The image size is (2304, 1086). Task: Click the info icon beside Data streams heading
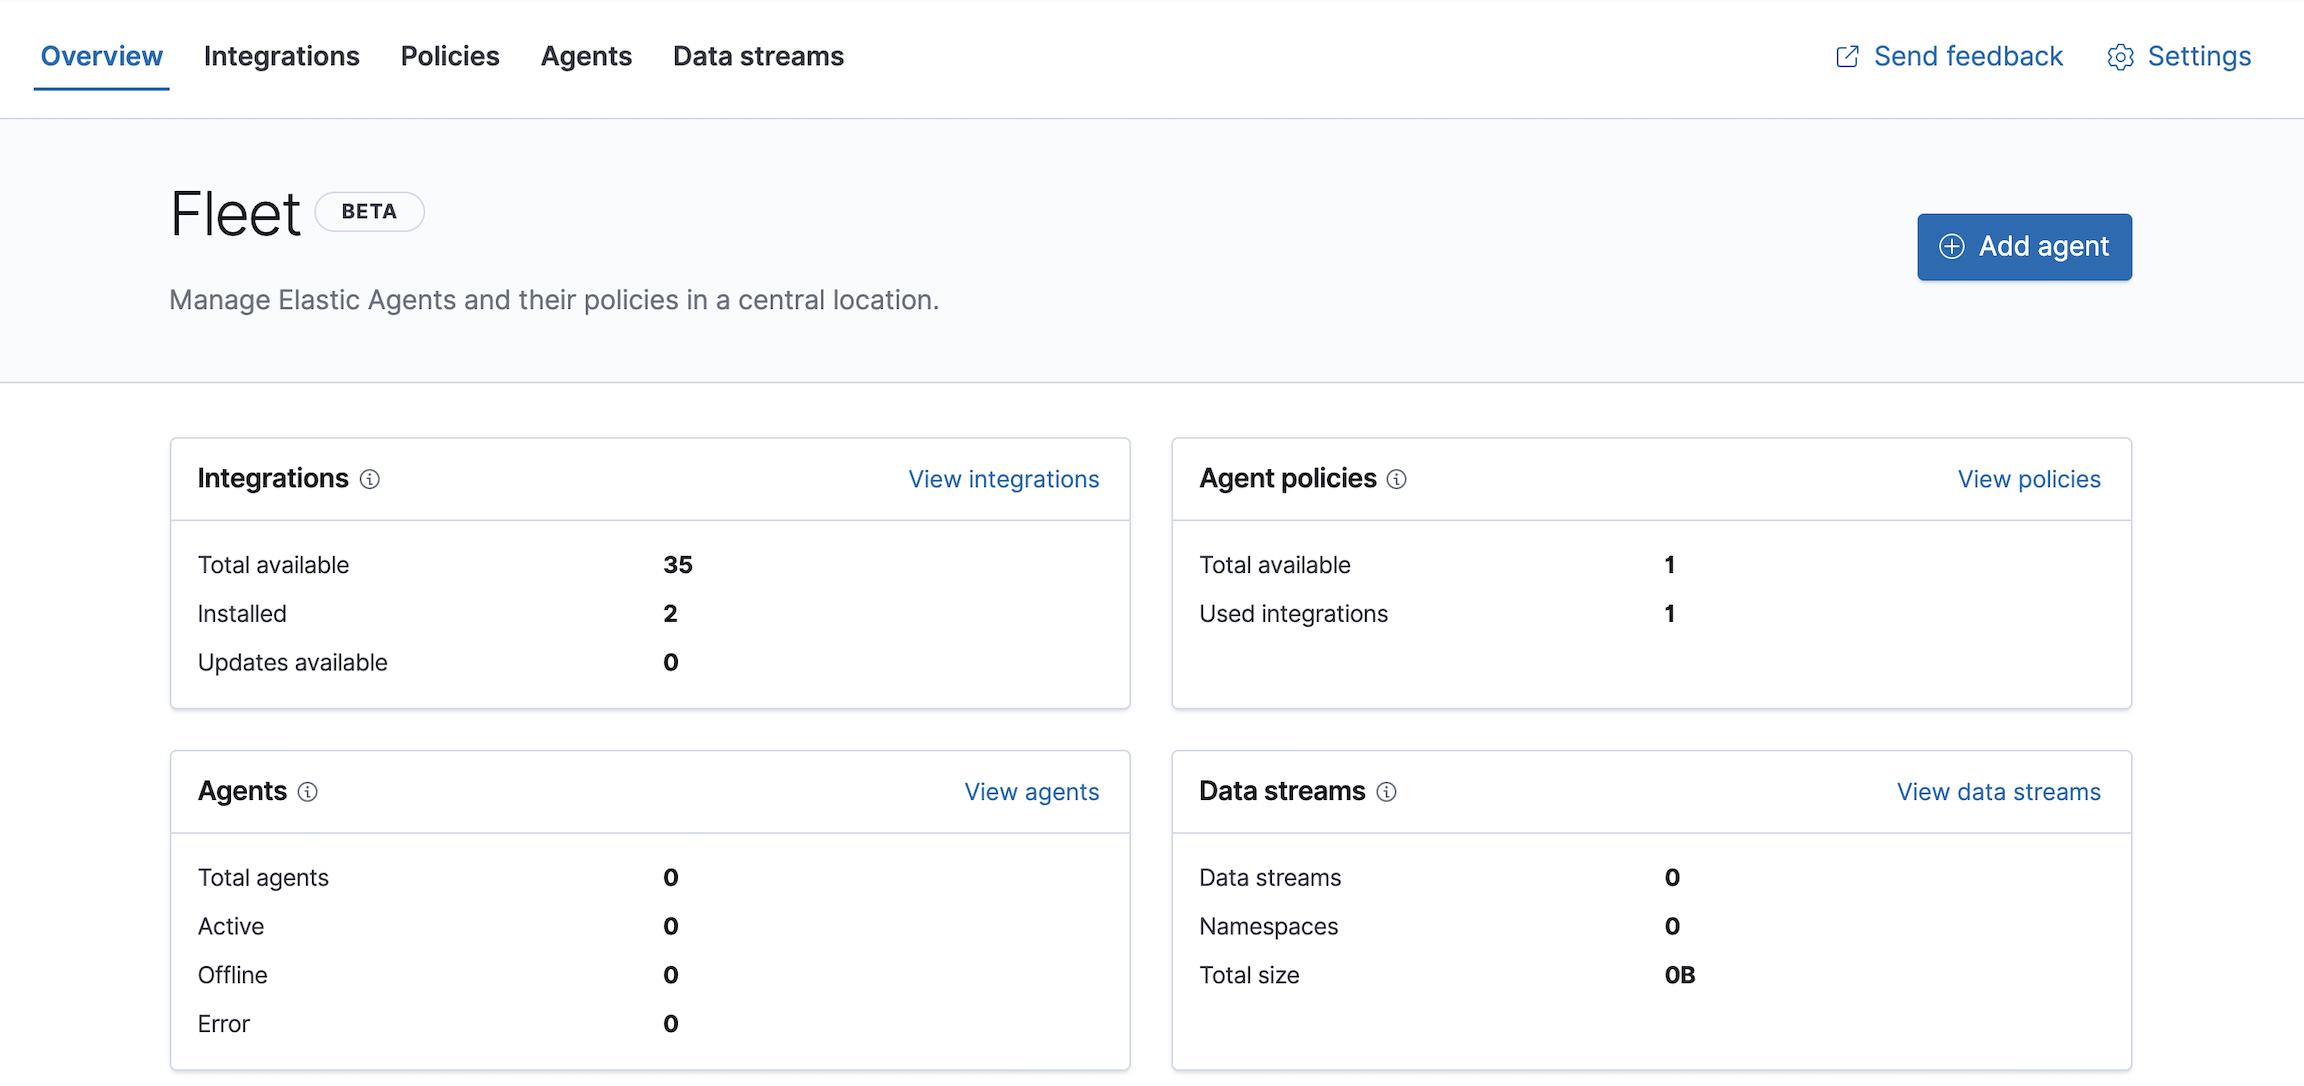point(1386,791)
